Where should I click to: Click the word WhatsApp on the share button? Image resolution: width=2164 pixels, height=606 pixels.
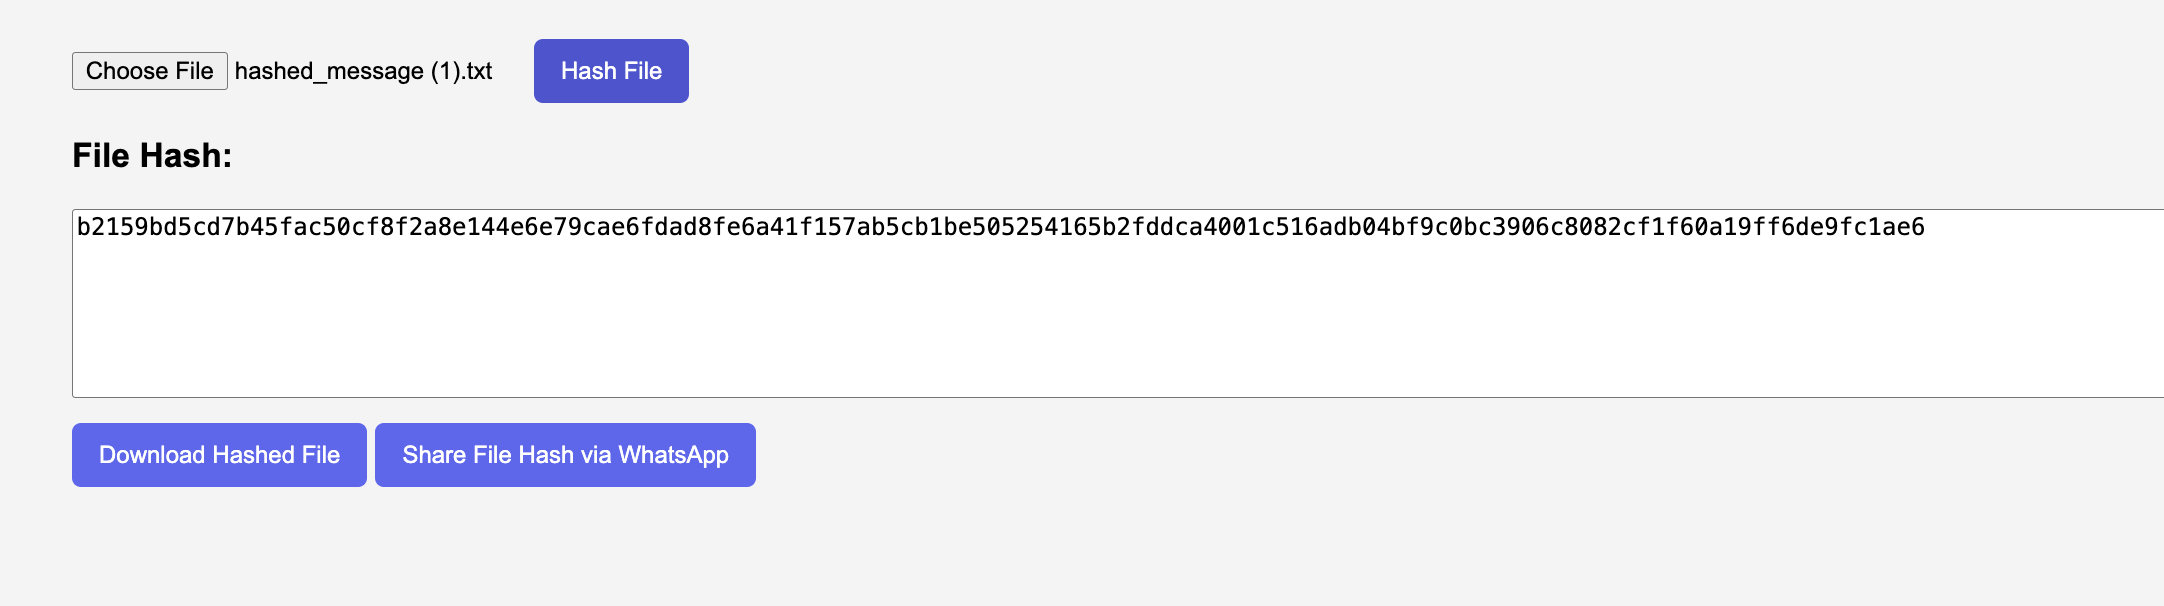673,455
